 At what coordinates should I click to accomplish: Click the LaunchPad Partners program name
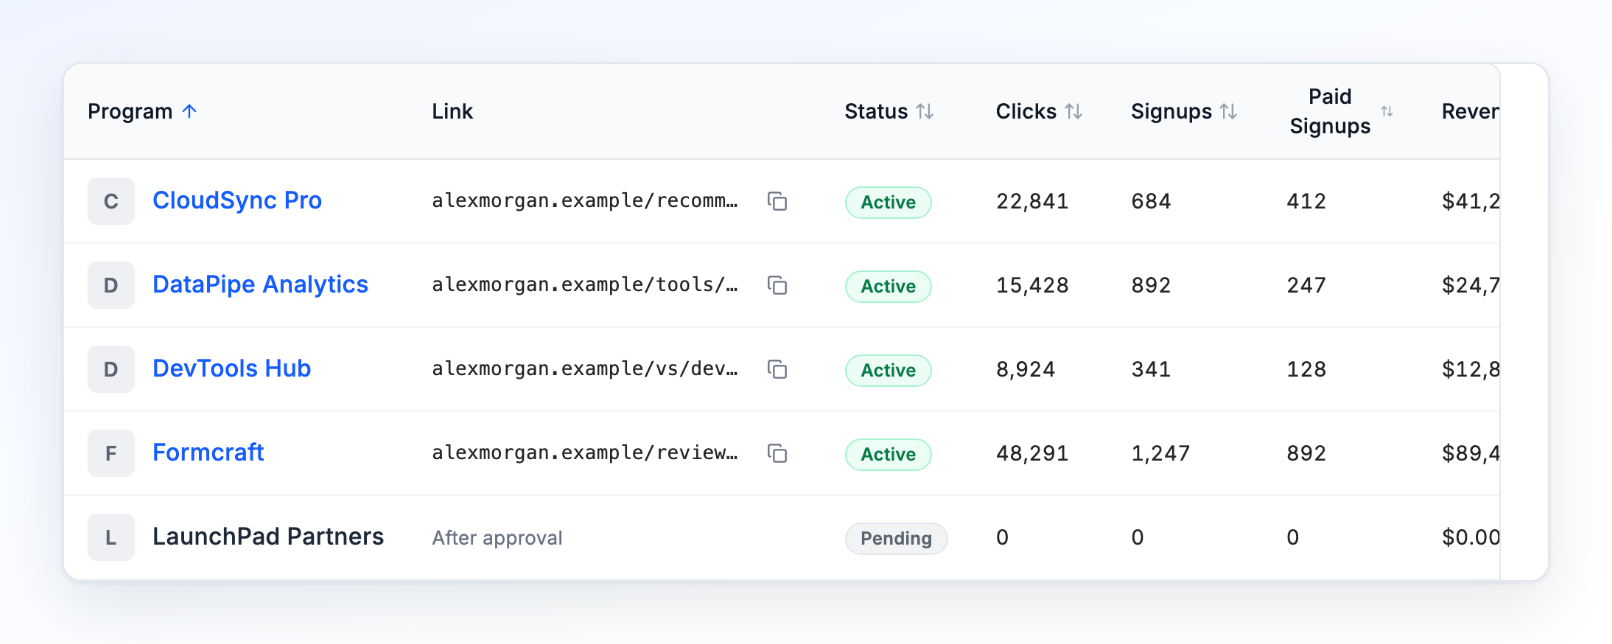(x=268, y=536)
